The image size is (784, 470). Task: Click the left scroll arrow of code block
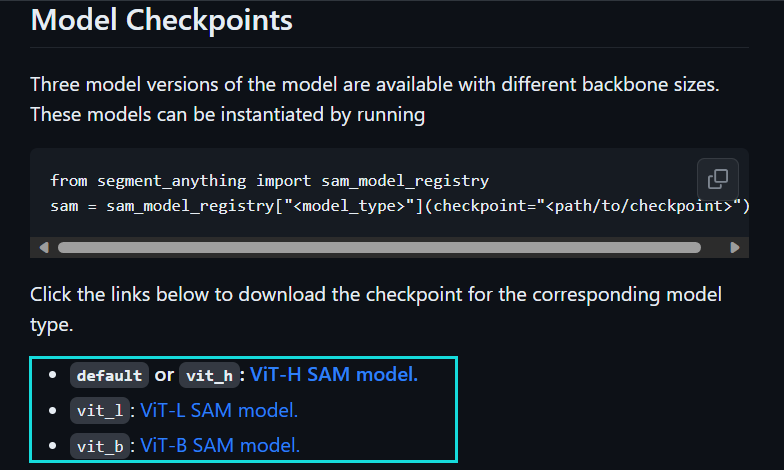(43, 247)
